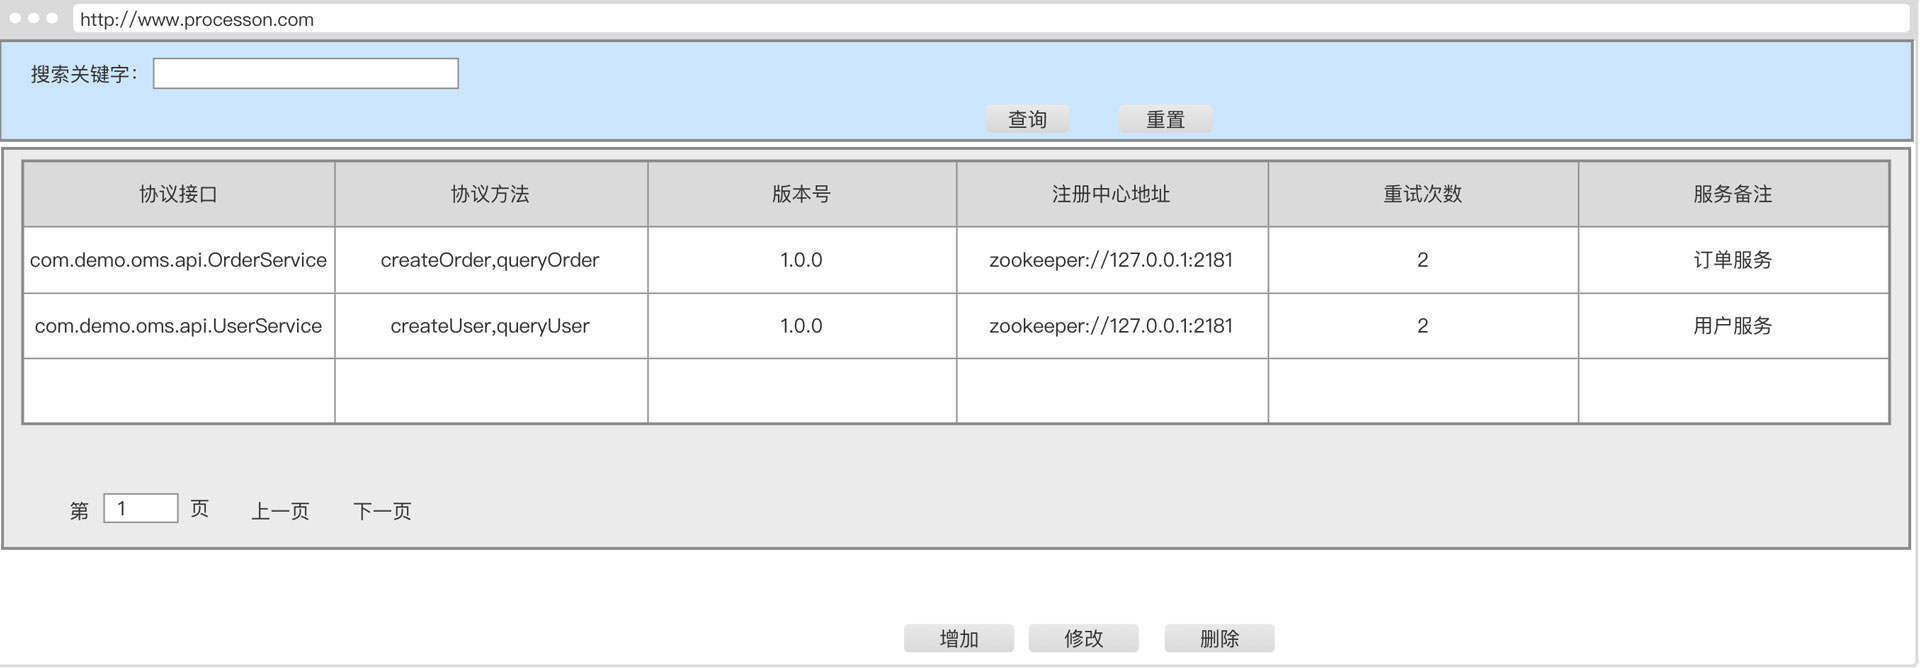The image size is (1920, 668).
Task: Select the 协议方法 column header
Action: pos(490,194)
